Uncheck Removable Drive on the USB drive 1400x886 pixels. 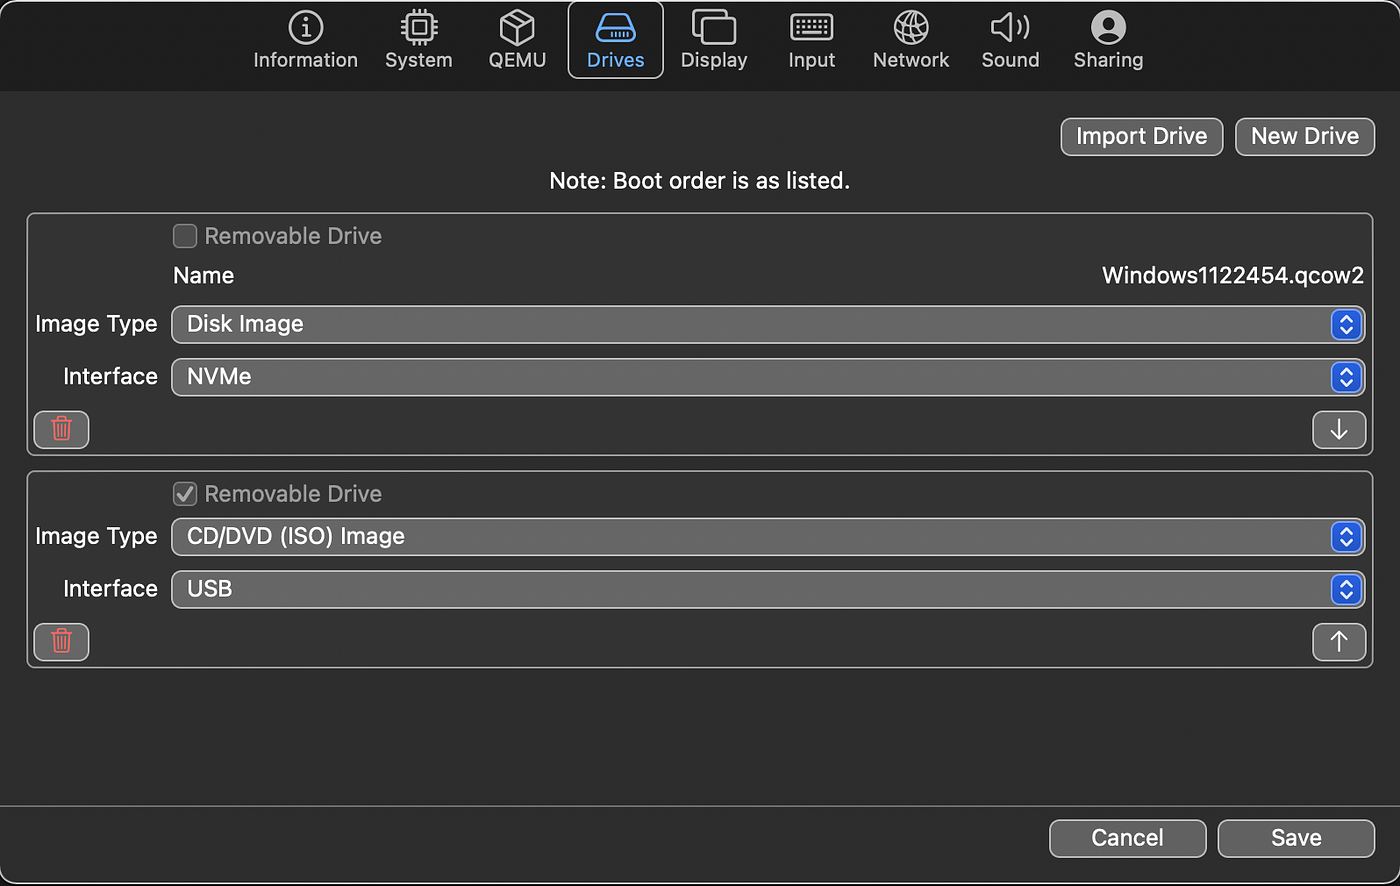tap(184, 493)
